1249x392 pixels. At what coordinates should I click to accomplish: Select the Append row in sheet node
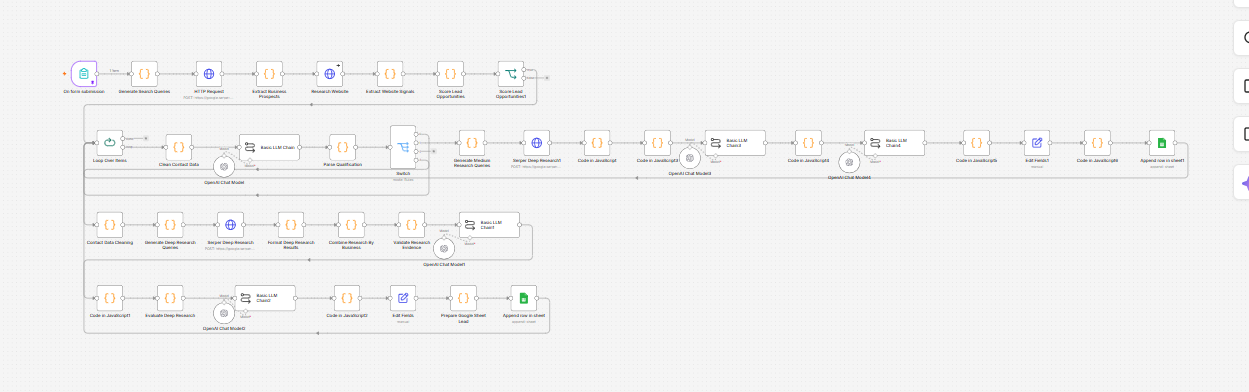524,298
